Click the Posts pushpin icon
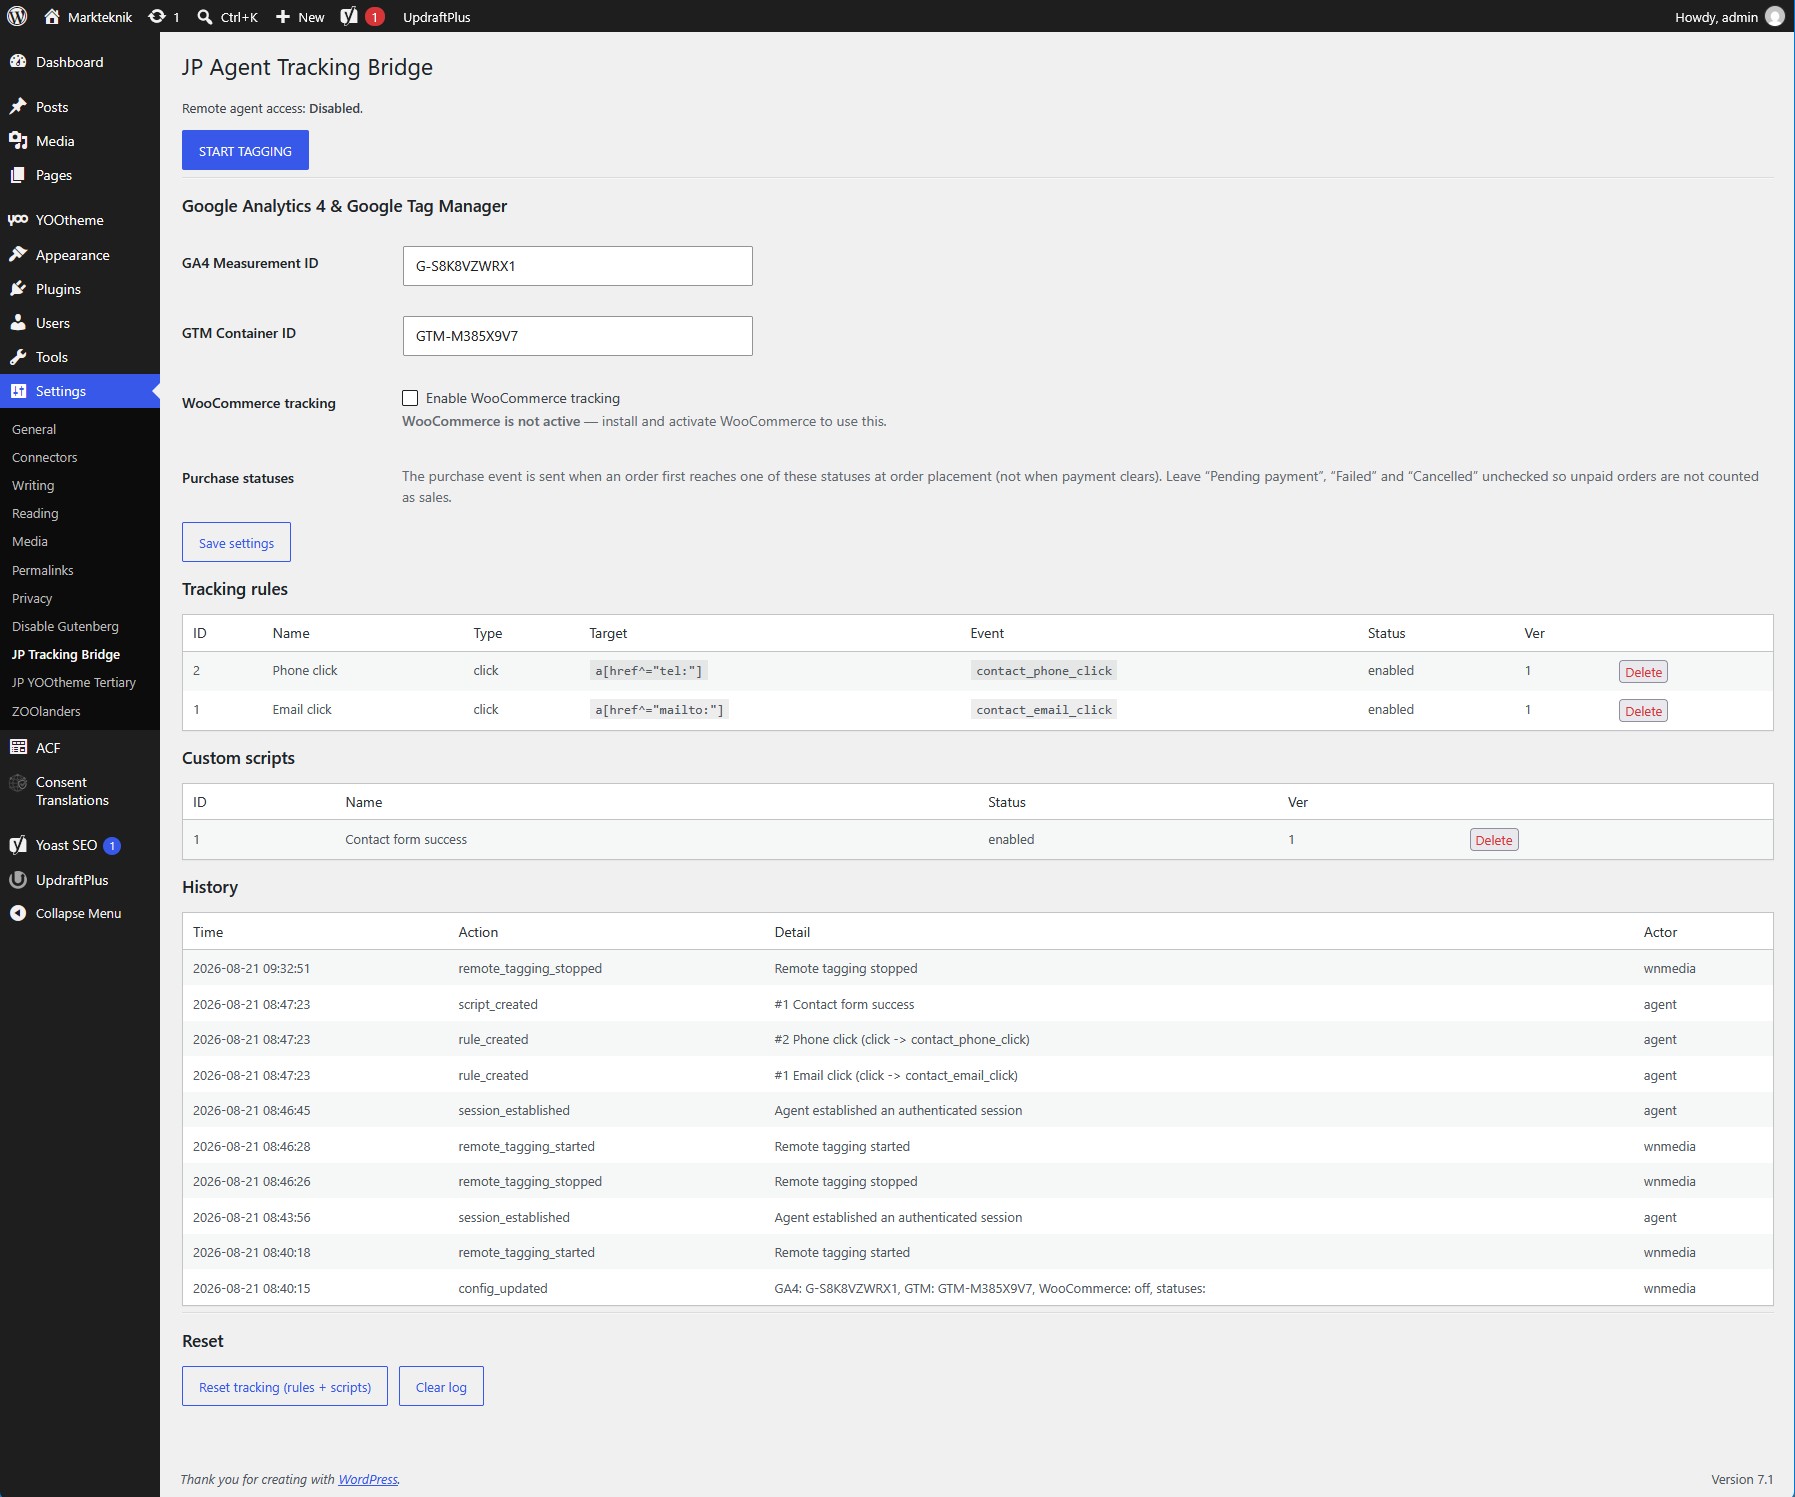This screenshot has width=1795, height=1497. point(18,107)
